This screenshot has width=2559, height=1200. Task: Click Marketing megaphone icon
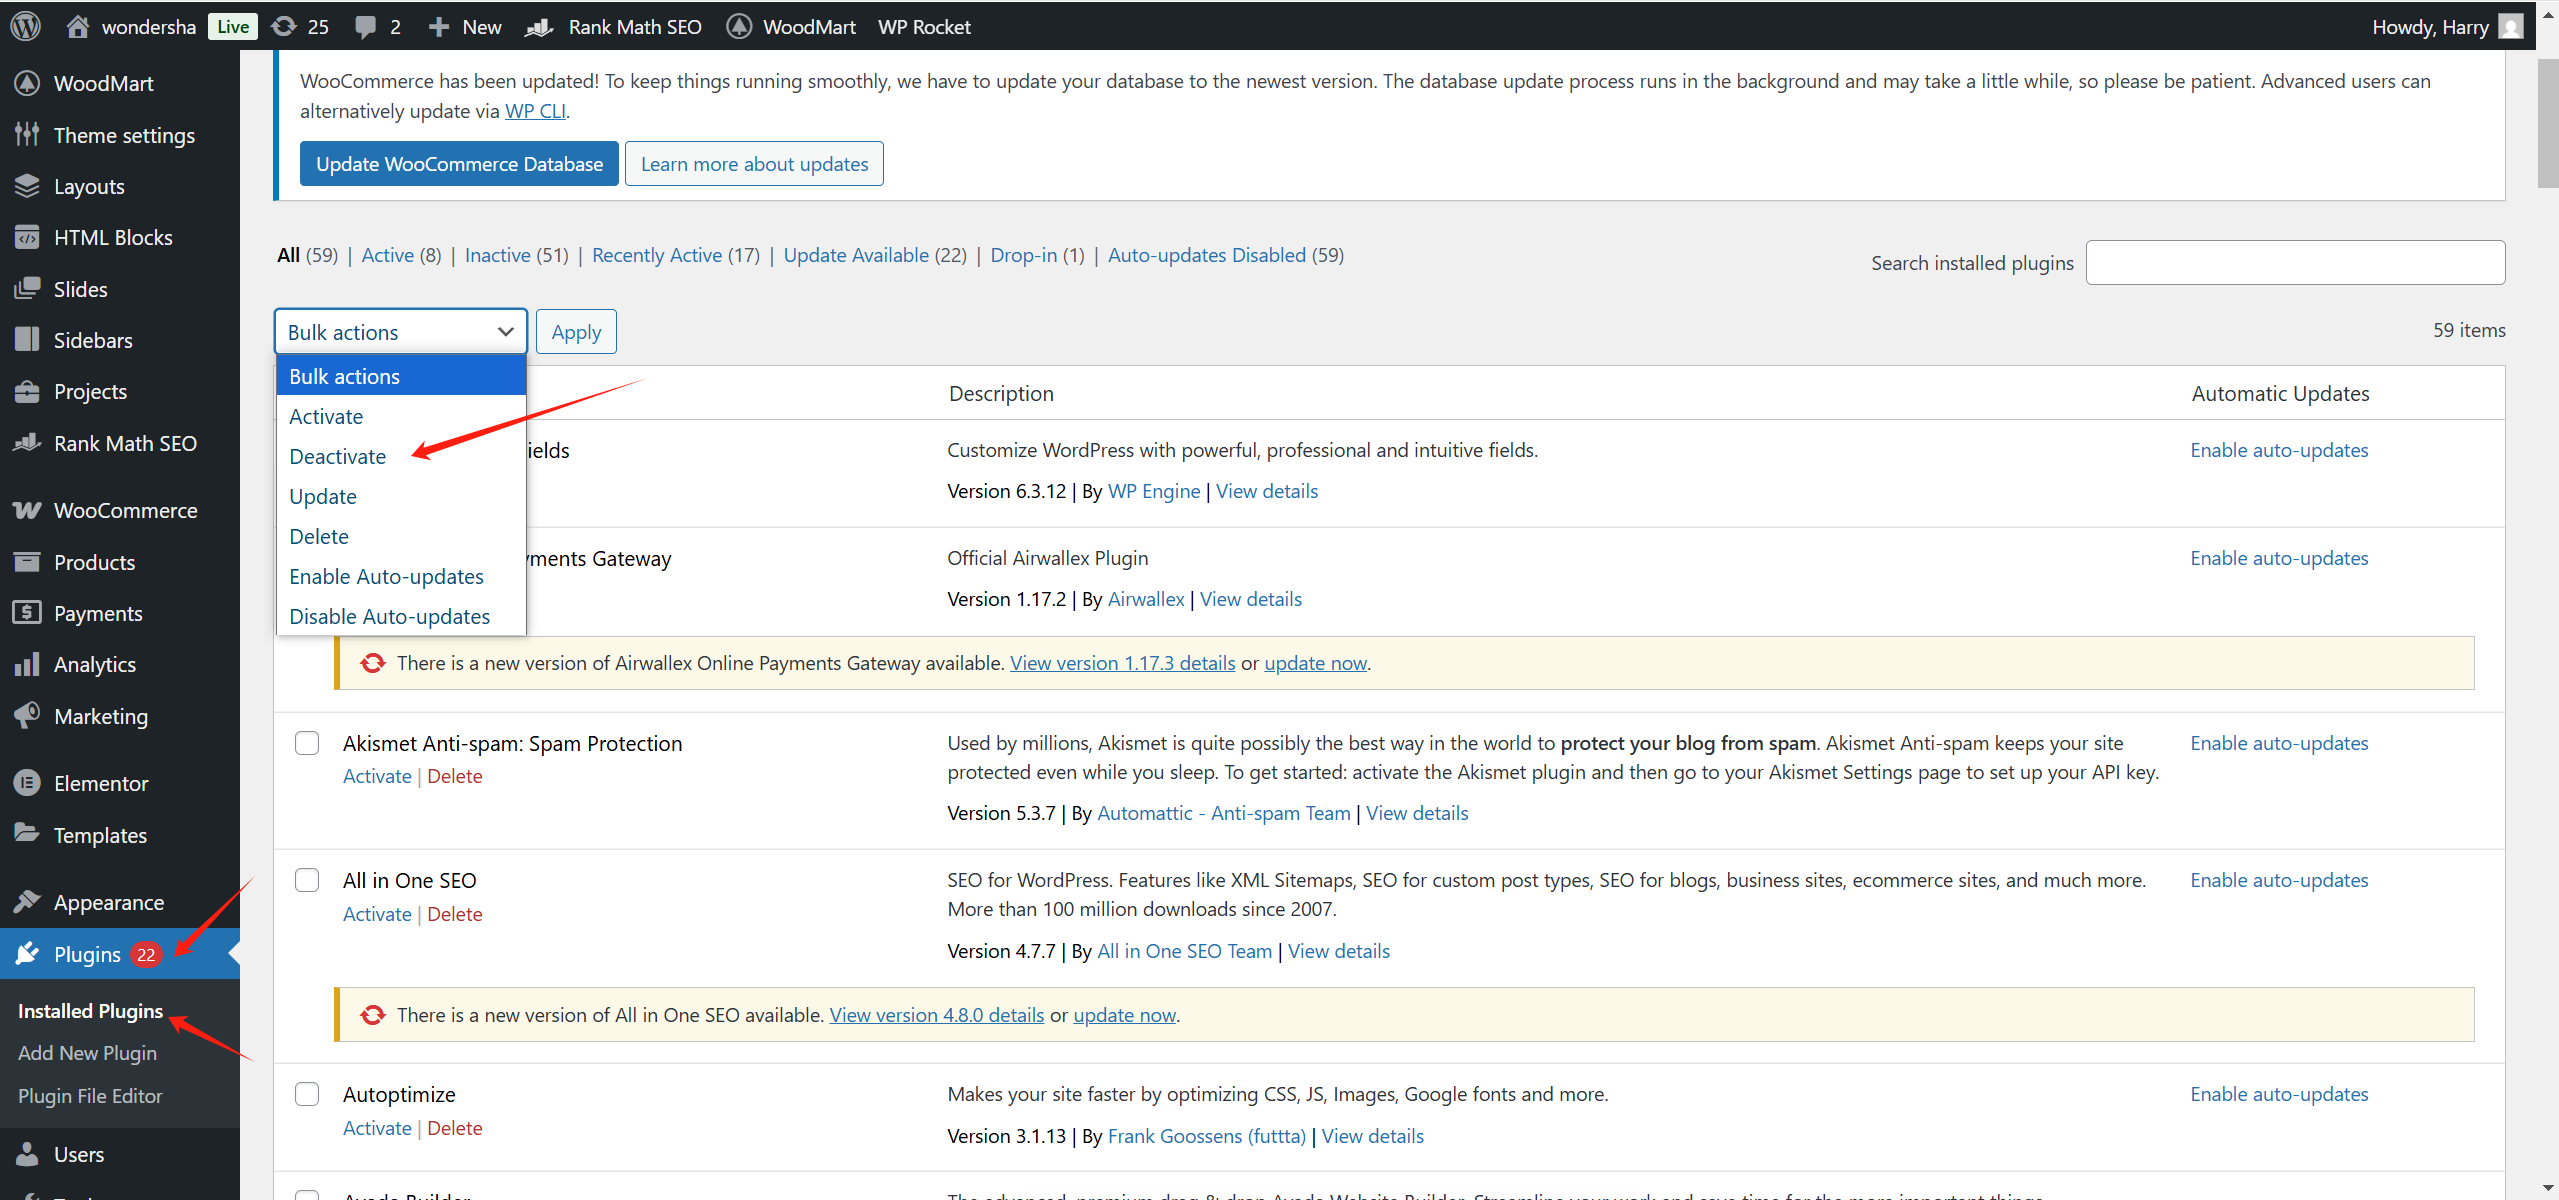(27, 716)
